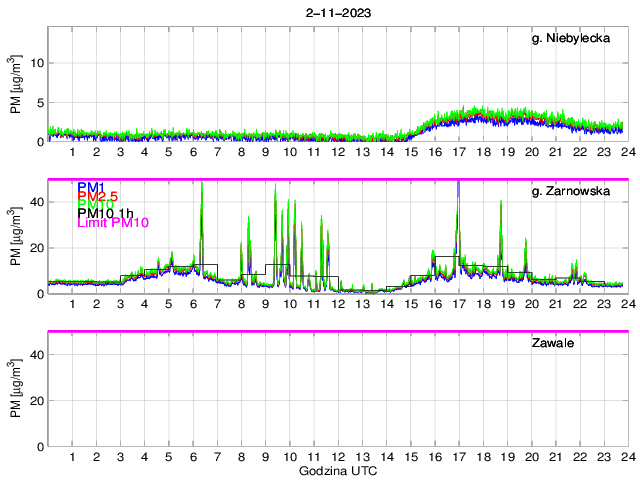Click hour 17 tick below Niebylecka chart
This screenshot has height=480, width=640.
pyautogui.click(x=459, y=152)
